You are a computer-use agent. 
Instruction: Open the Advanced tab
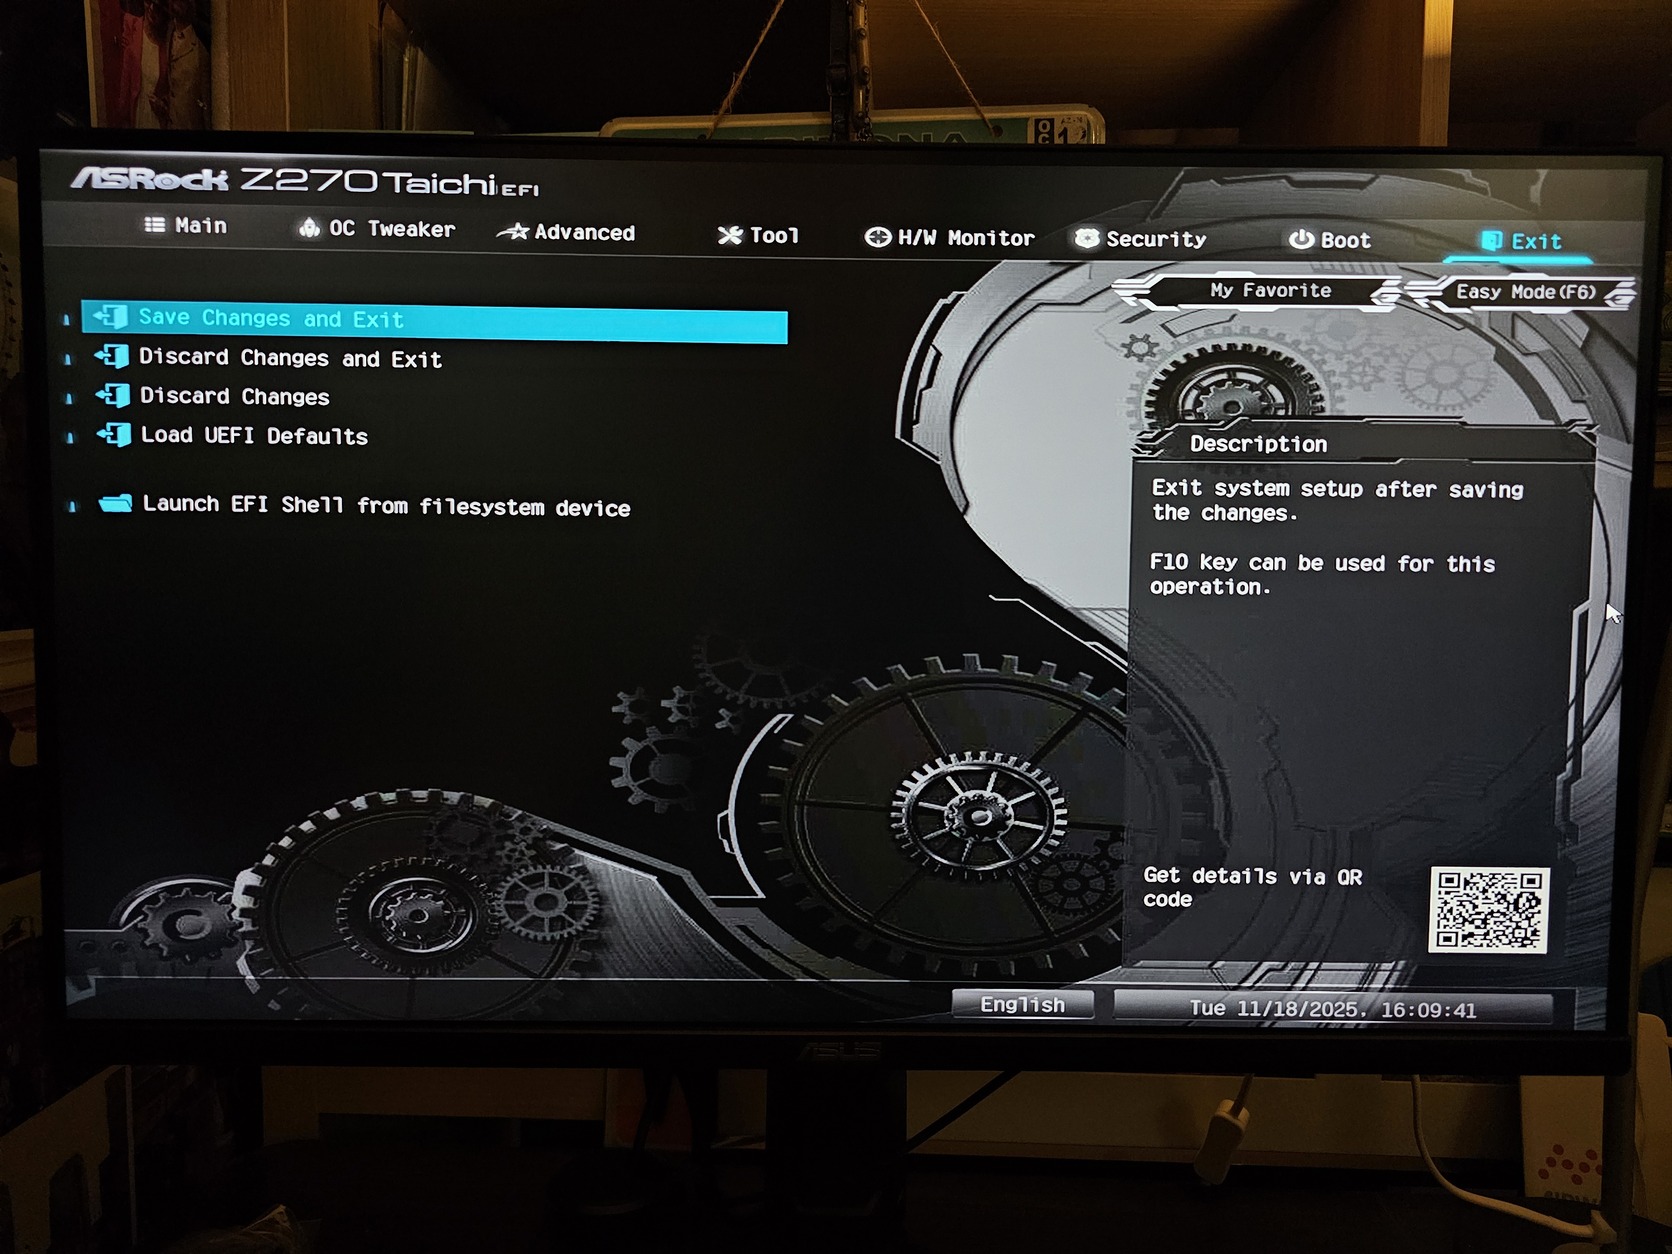[x=566, y=232]
